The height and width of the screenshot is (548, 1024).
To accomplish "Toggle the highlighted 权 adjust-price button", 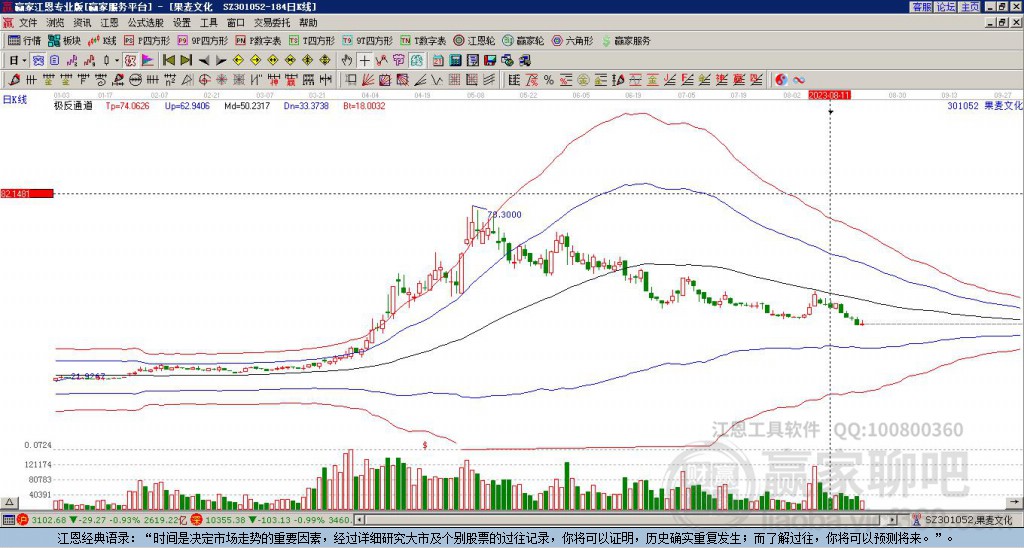I will [x=130, y=60].
